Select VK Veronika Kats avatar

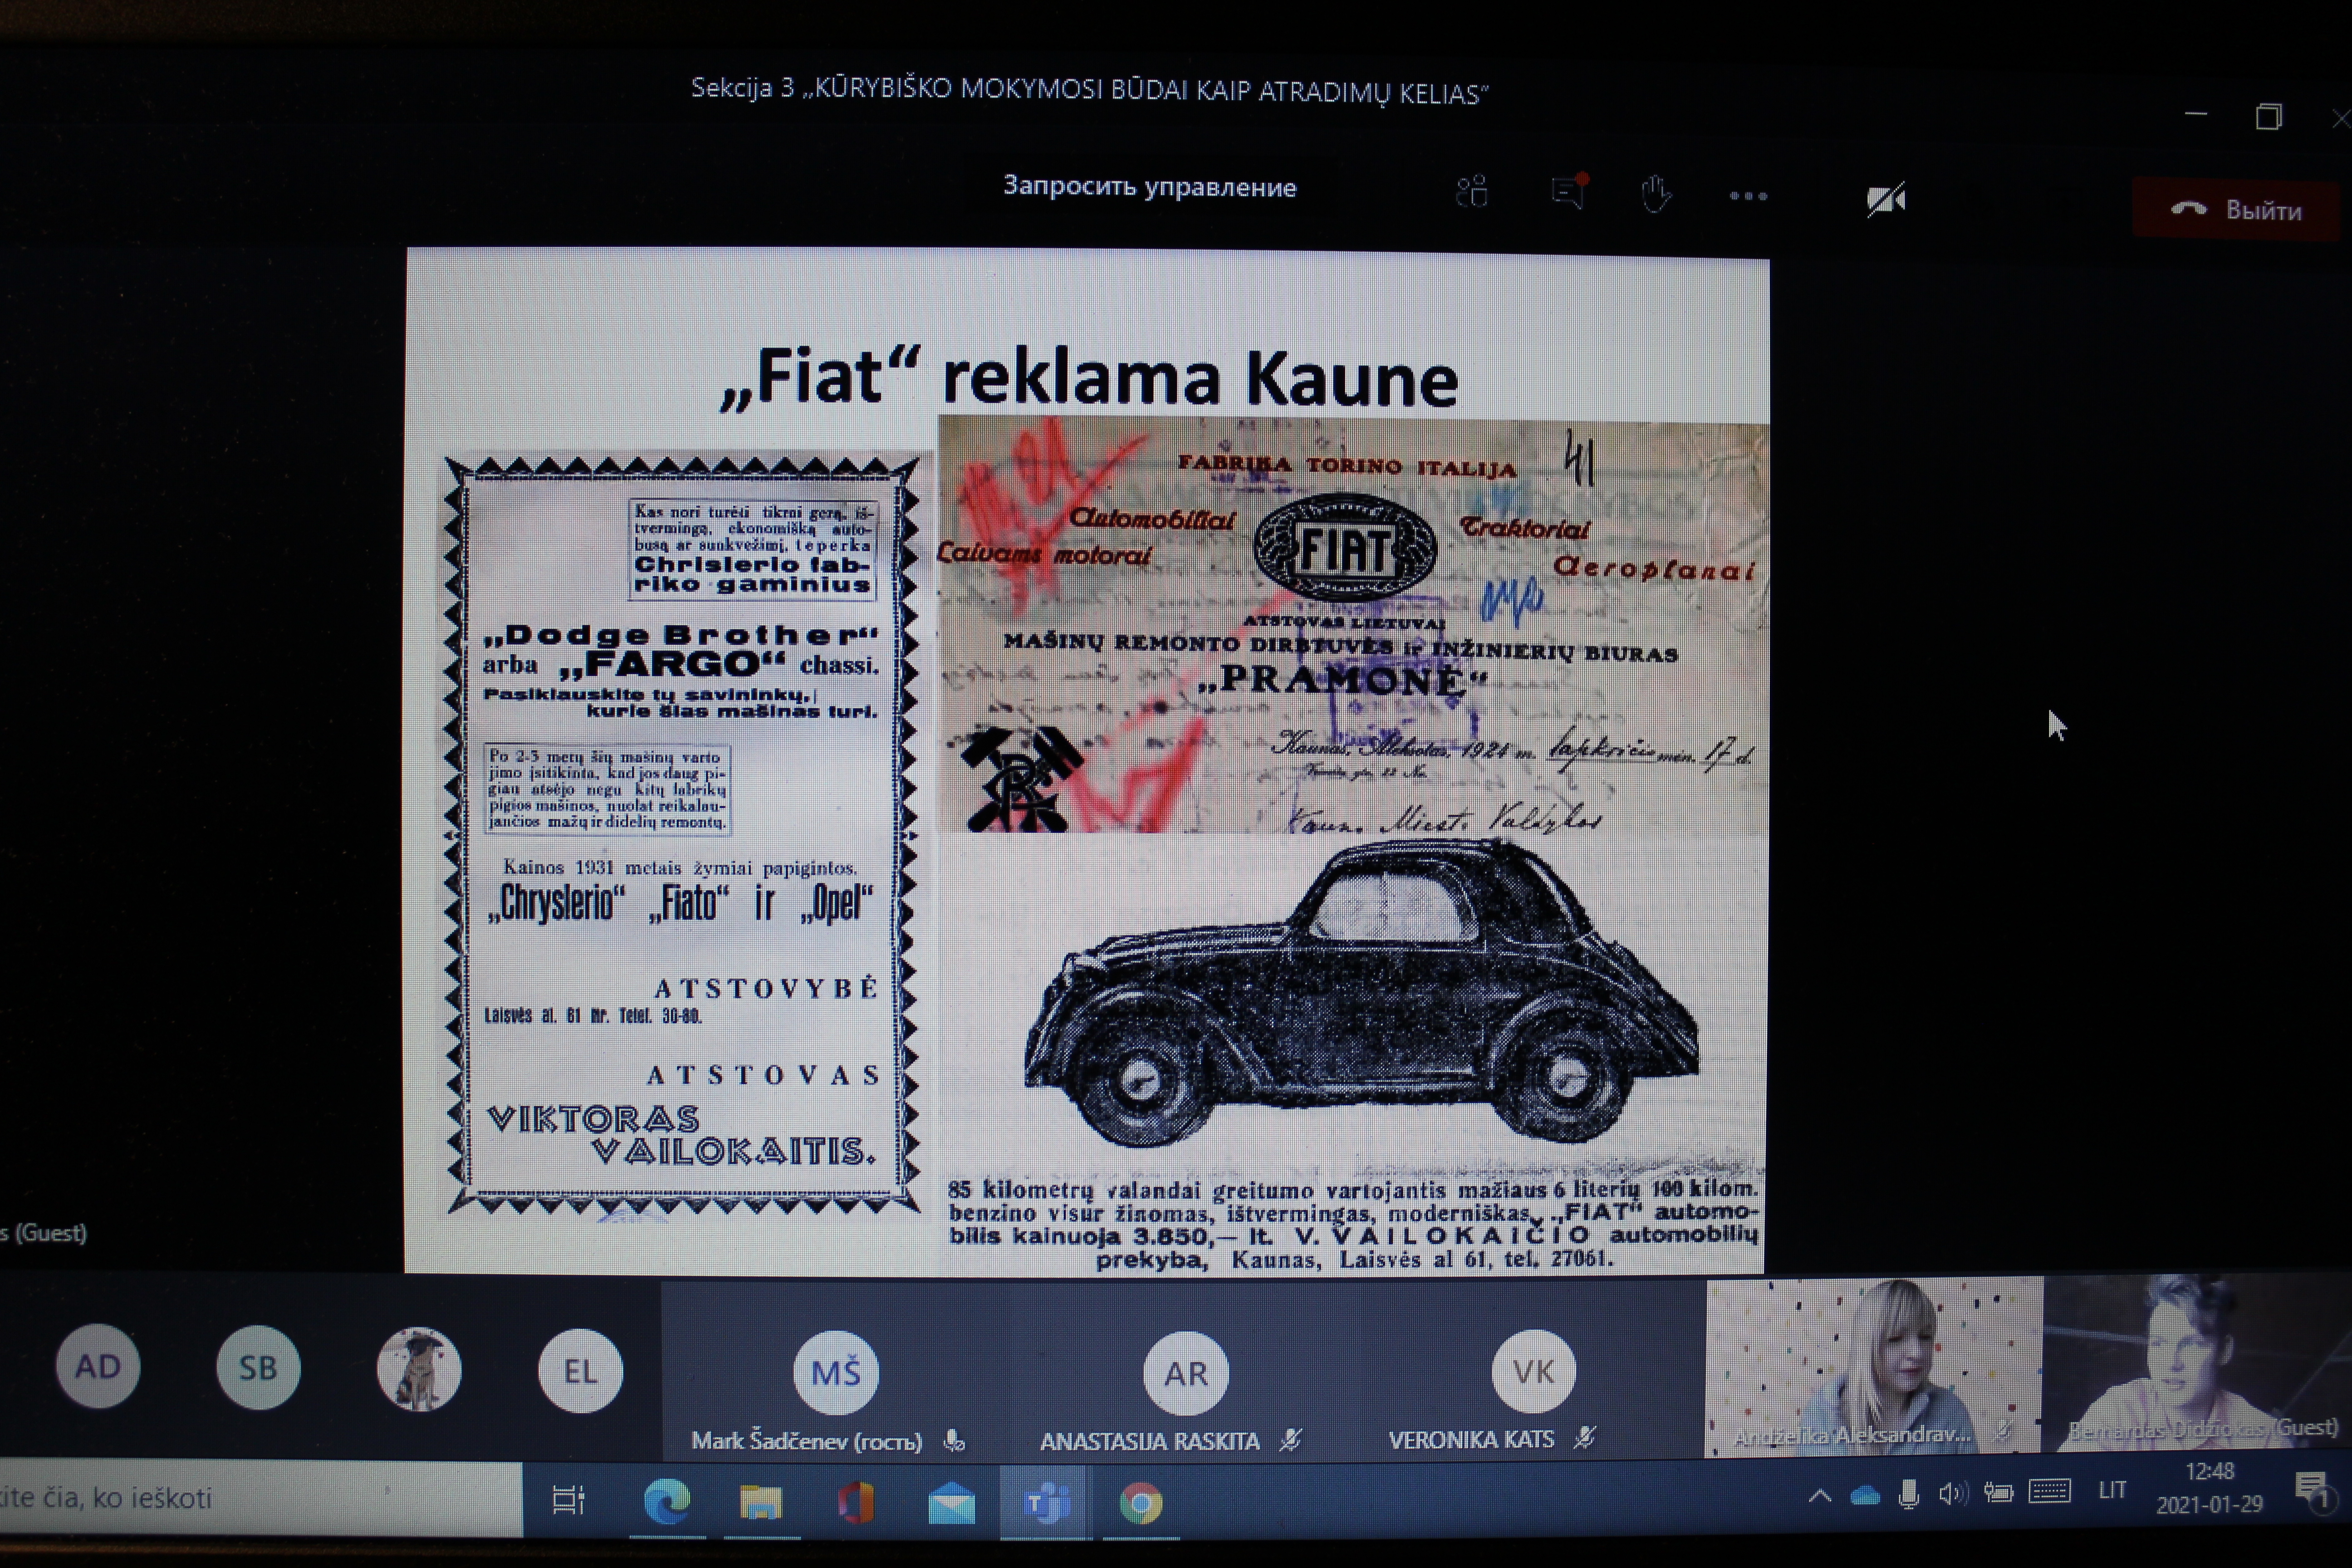click(1533, 1371)
